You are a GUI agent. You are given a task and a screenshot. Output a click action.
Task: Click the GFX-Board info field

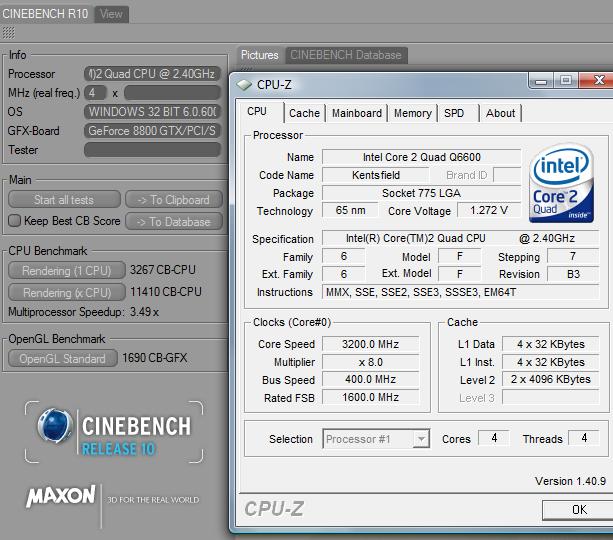[152, 131]
